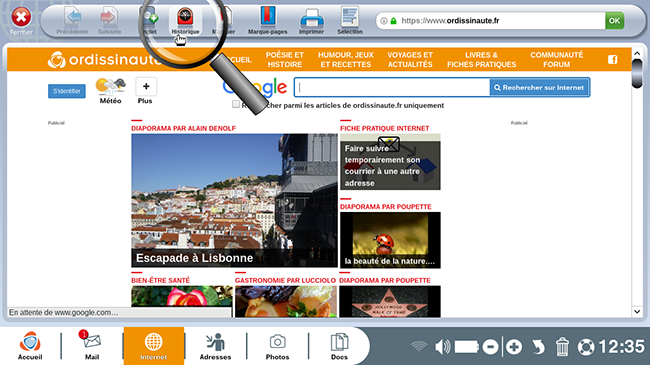The image size is (650, 365).
Task: Open Docs in the bottom dock
Action: [339, 346]
